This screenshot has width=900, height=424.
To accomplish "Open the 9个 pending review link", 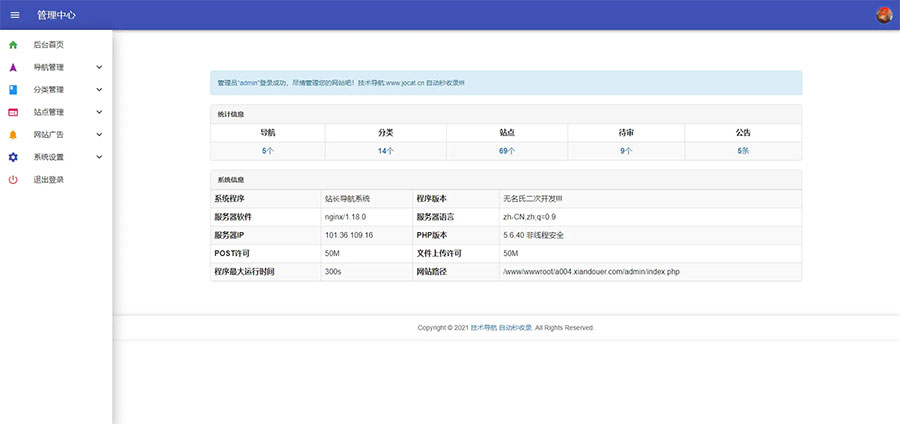I will coord(626,151).
